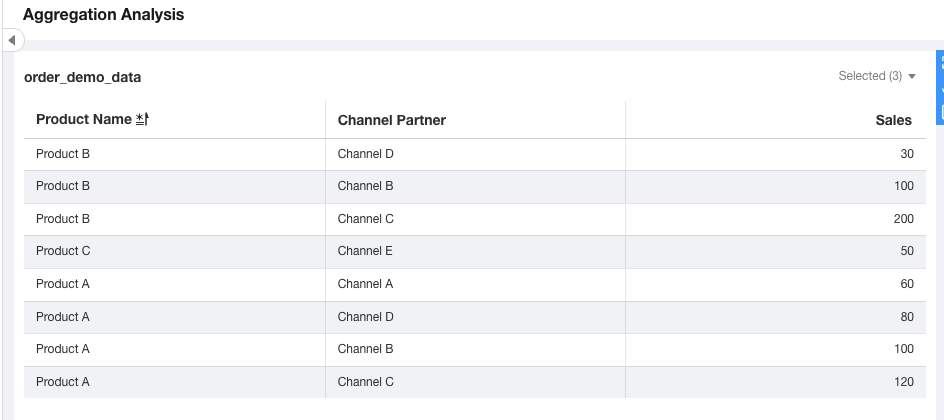Click the Sales value 50 cell
Screen dimensions: 944x420
coord(906,251)
